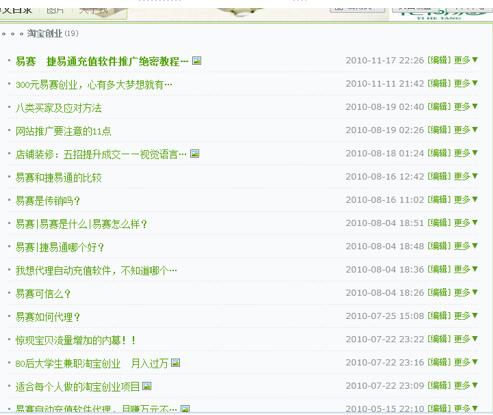The width and height of the screenshot is (493, 415).
Task: Expand 更多 menu for post dated 2010-08-04 18:36
Action: click(x=466, y=269)
